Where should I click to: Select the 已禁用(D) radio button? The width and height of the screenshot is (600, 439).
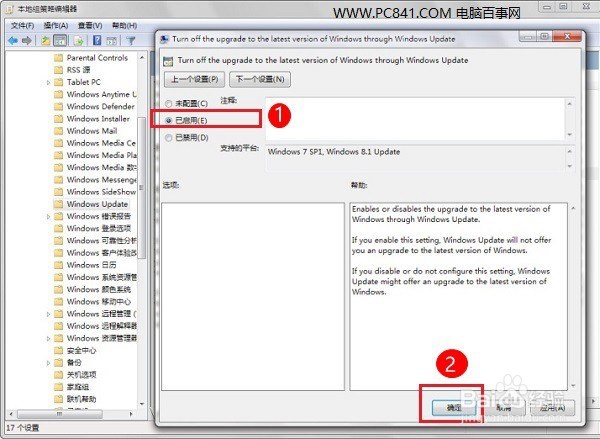click(168, 138)
